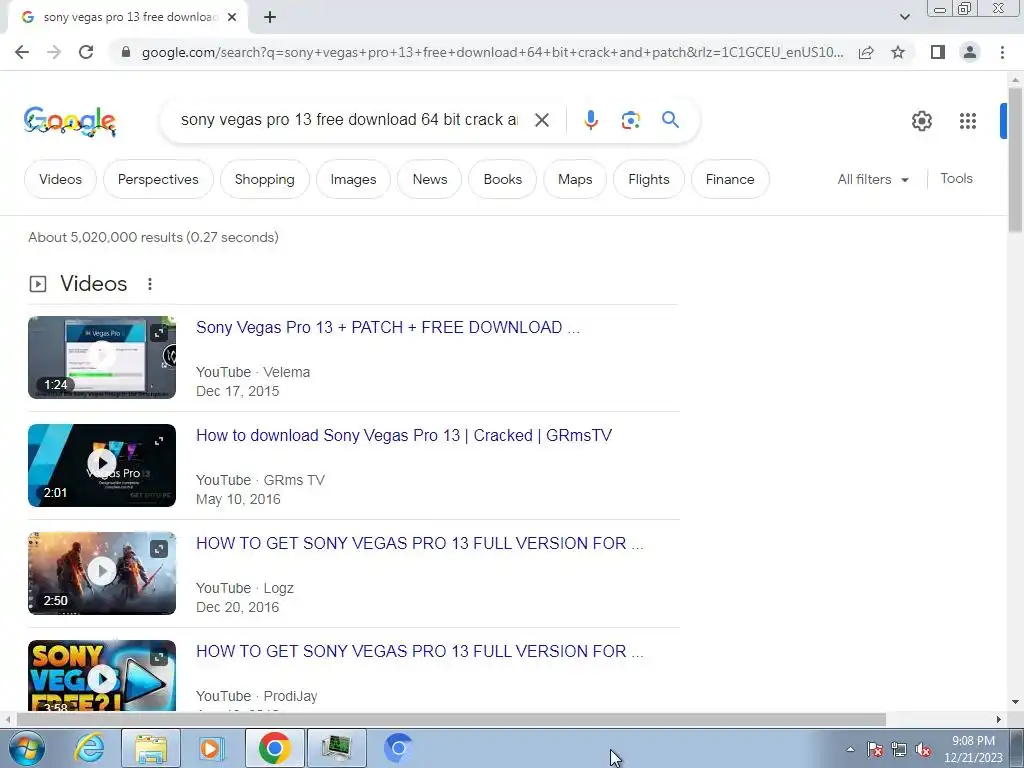Click scroll-right arrow on horizontal scrollbar
The image size is (1024, 768).
tap(998, 719)
